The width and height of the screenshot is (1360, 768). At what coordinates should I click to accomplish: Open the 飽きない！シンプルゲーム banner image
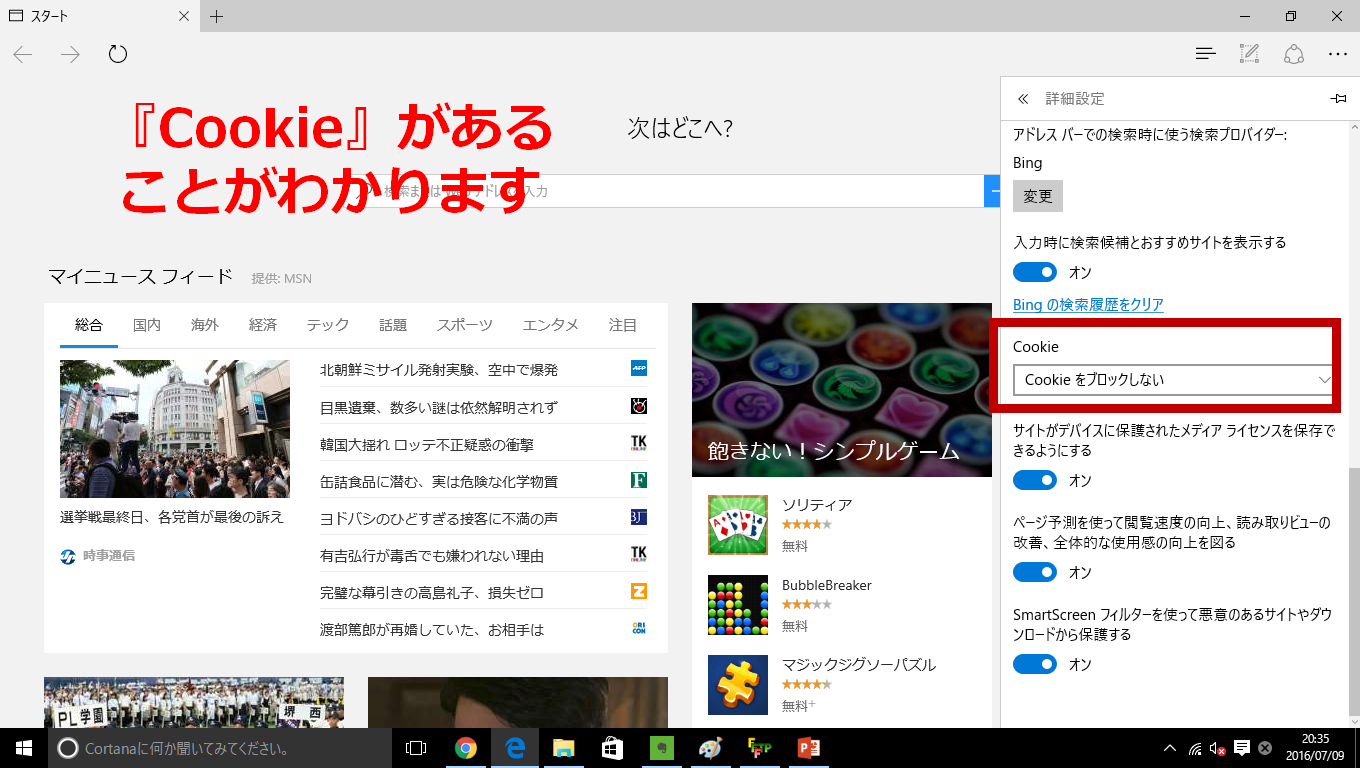point(842,390)
